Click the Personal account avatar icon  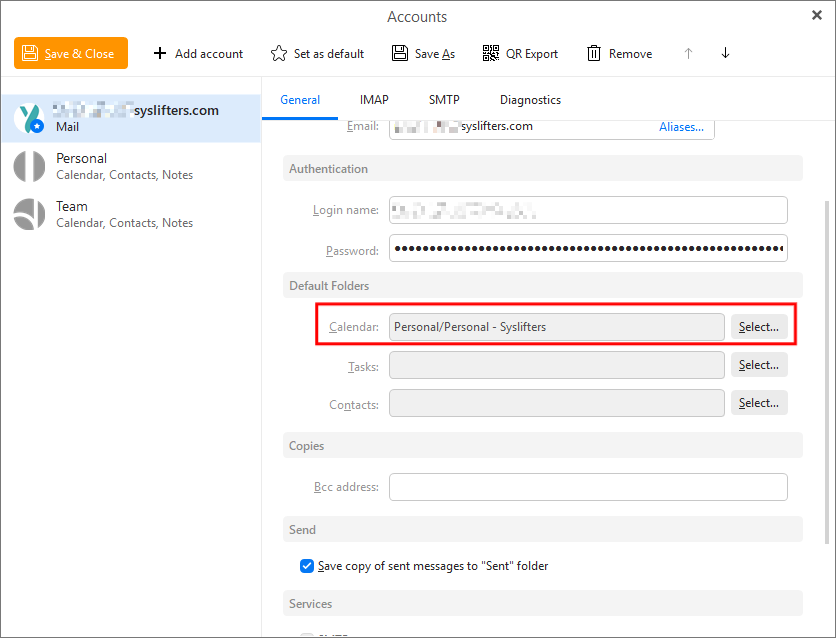coord(29,166)
